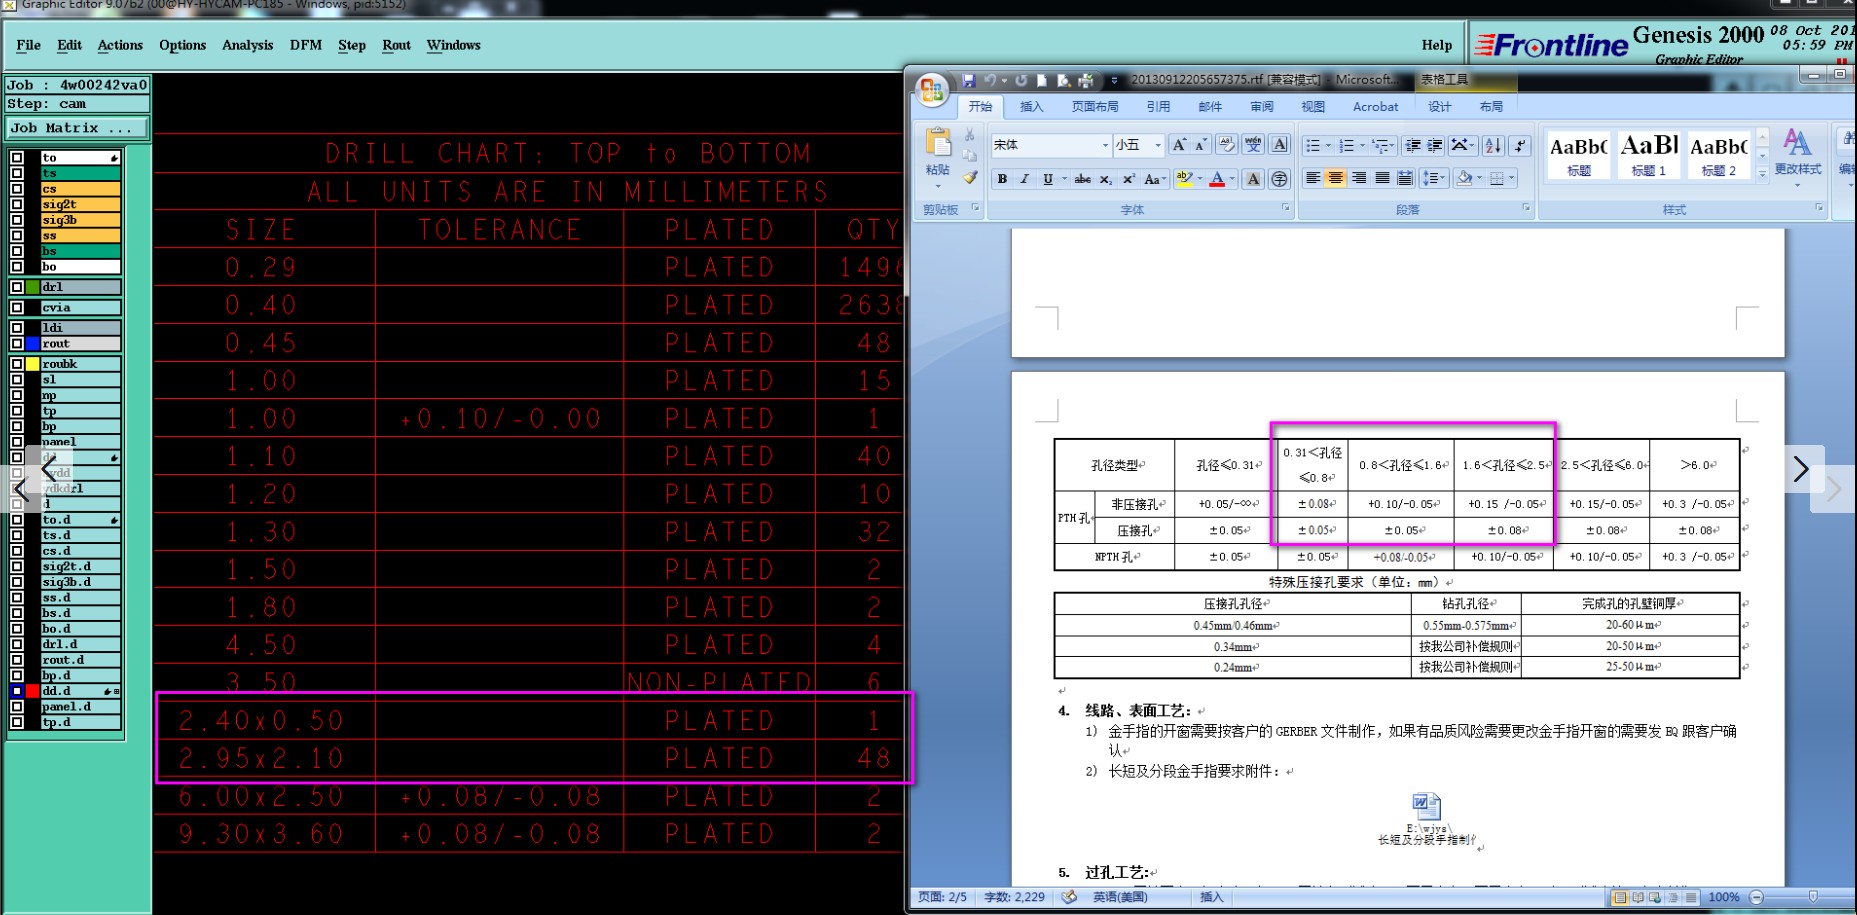
Task: Open font color dropdown arrow
Action: pos(1232,179)
